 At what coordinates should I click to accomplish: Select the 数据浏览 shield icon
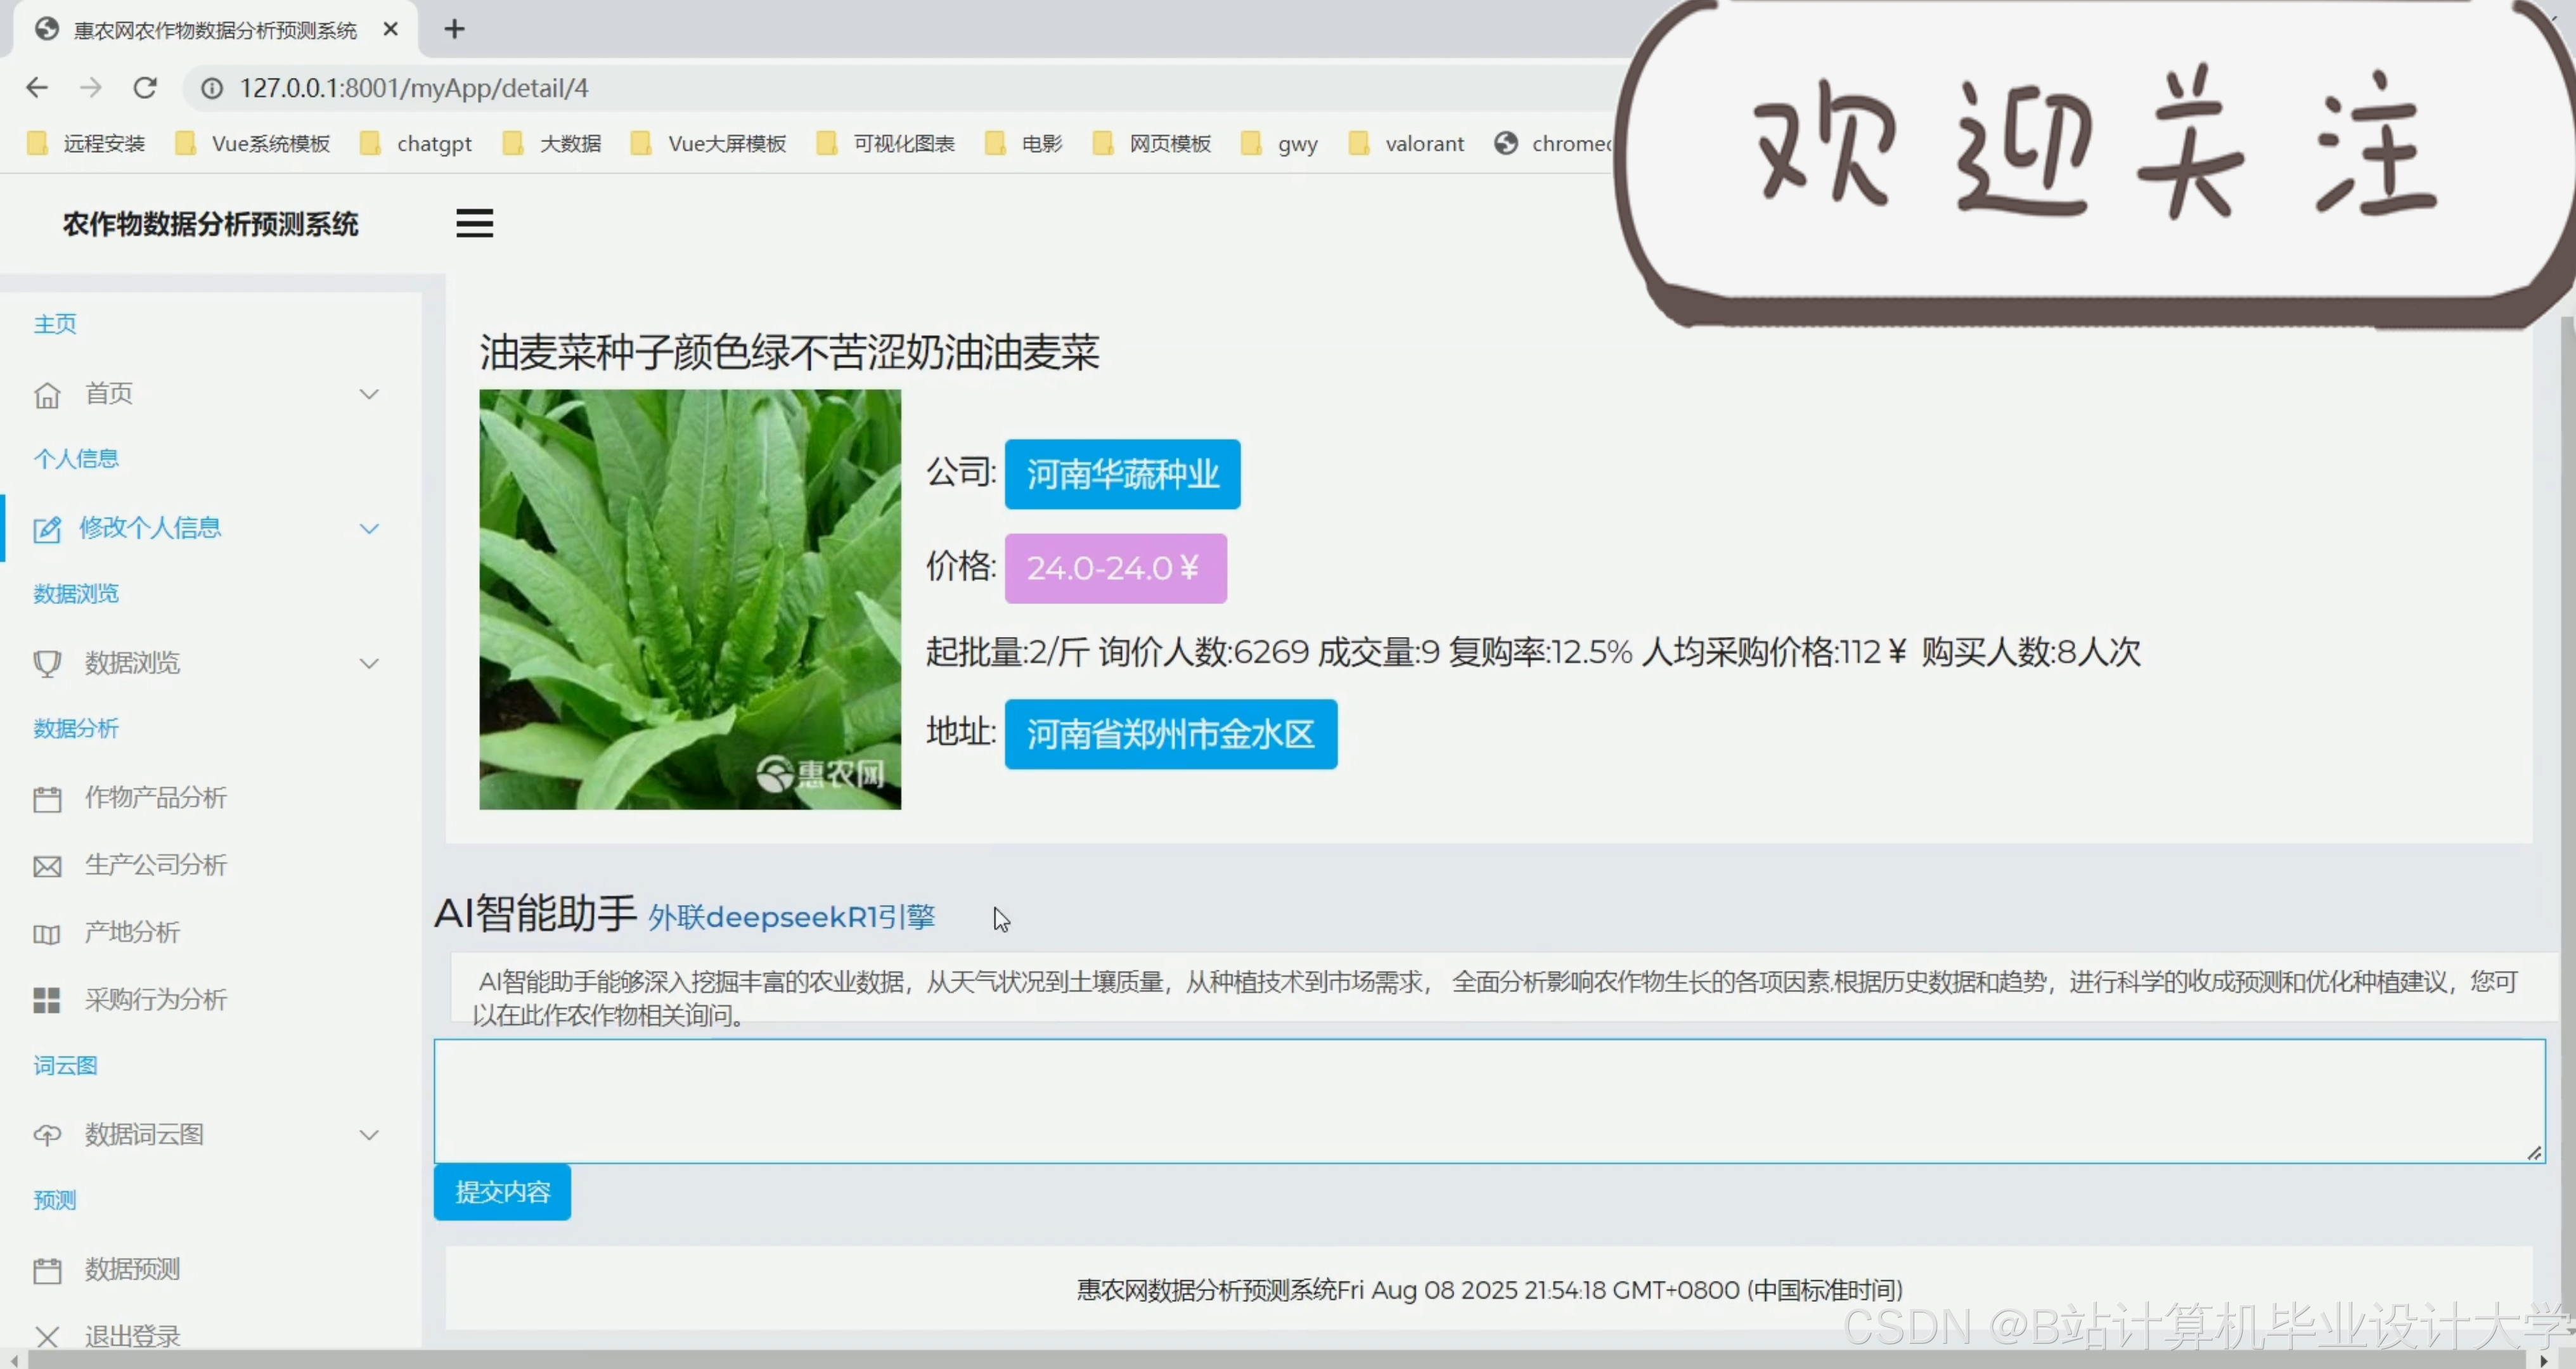point(48,662)
